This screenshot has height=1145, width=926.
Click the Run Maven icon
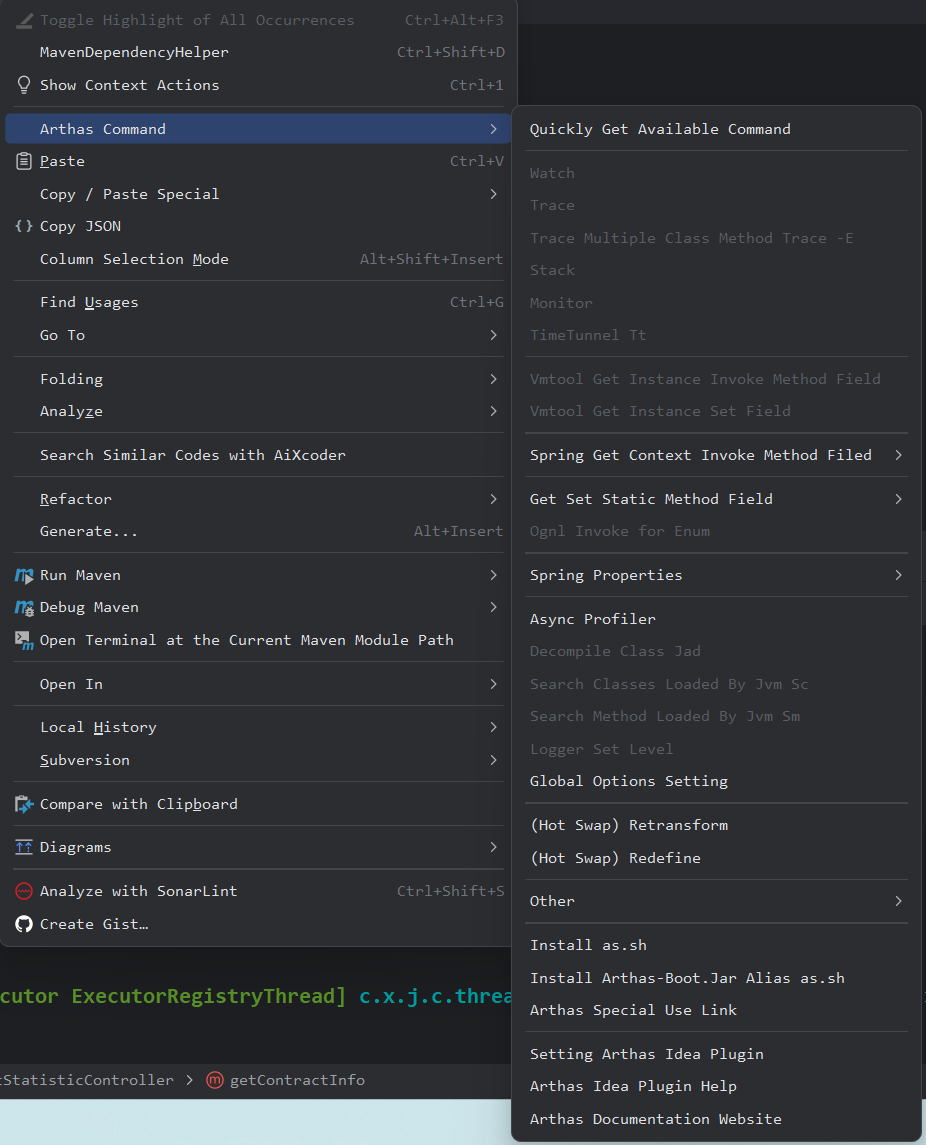(x=24, y=575)
